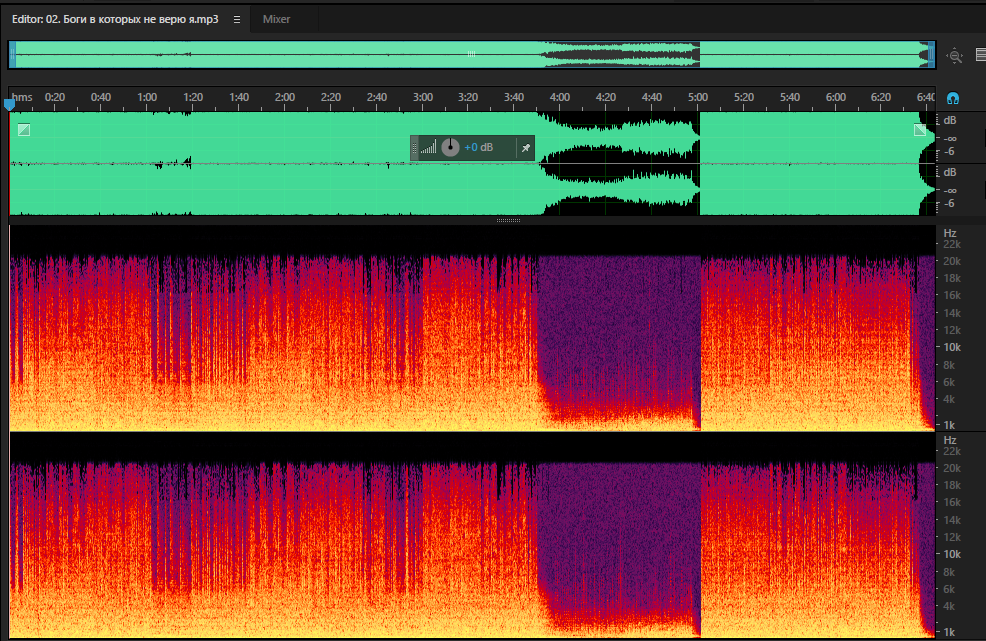The image size is (986, 641).
Task: Click the hms time format label
Action: coord(22,97)
